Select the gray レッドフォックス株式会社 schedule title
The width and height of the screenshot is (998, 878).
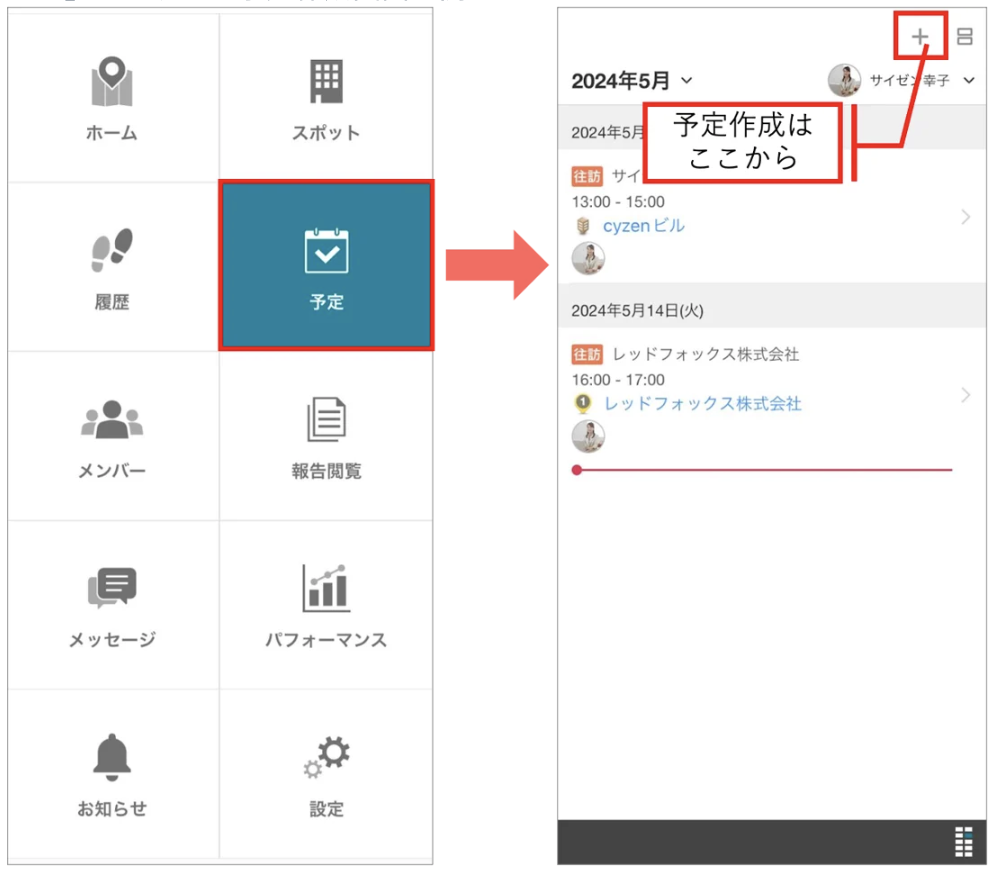click(705, 355)
